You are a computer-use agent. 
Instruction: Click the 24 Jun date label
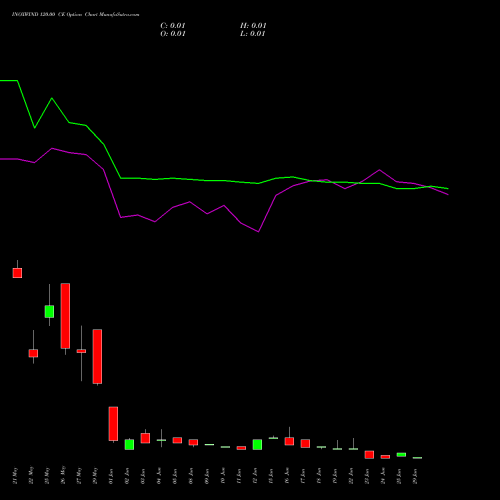coord(383,476)
